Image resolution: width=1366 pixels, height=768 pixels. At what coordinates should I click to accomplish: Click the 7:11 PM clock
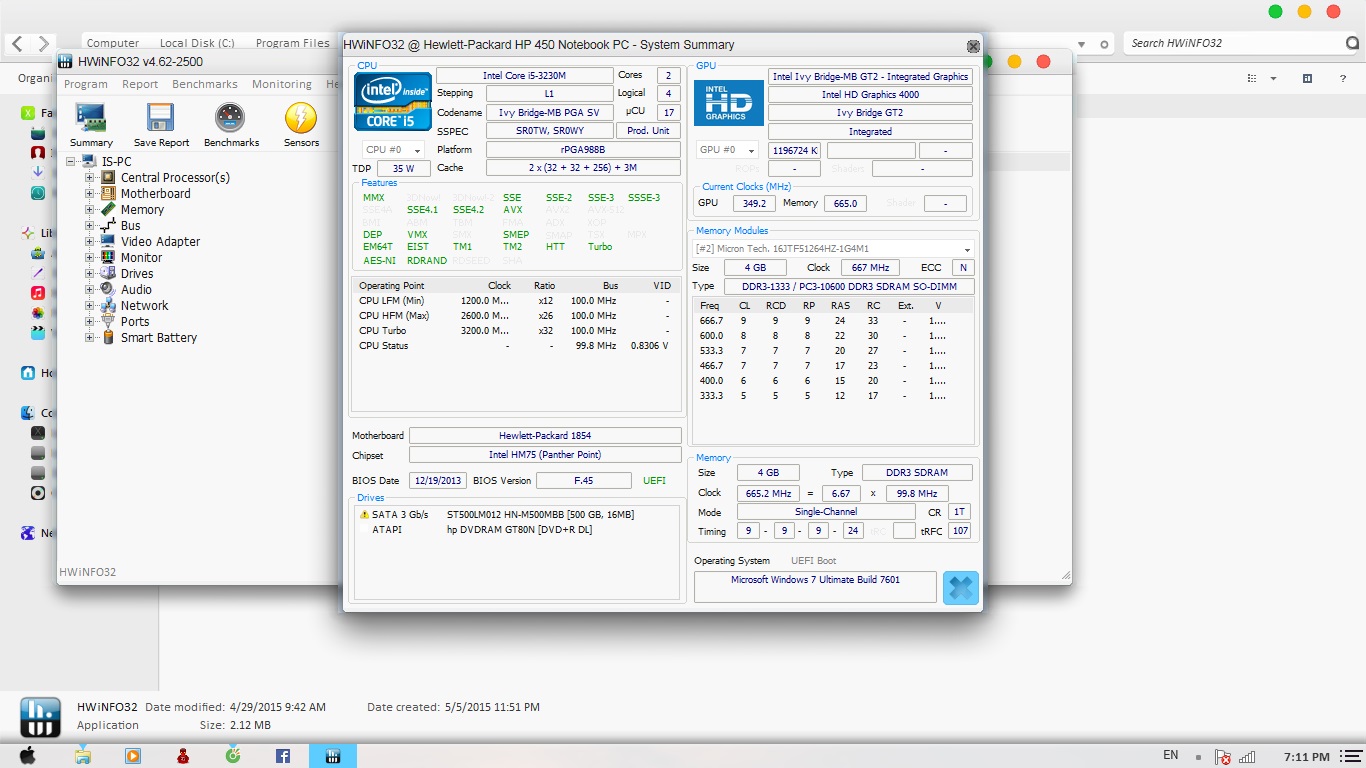tap(1305, 757)
